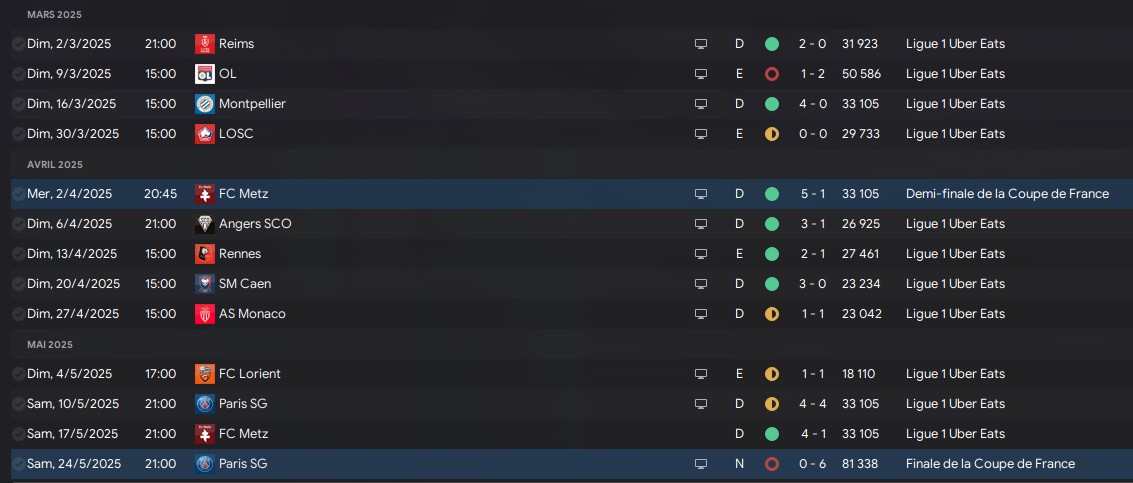Click the Montpellier club badge

(x=204, y=104)
